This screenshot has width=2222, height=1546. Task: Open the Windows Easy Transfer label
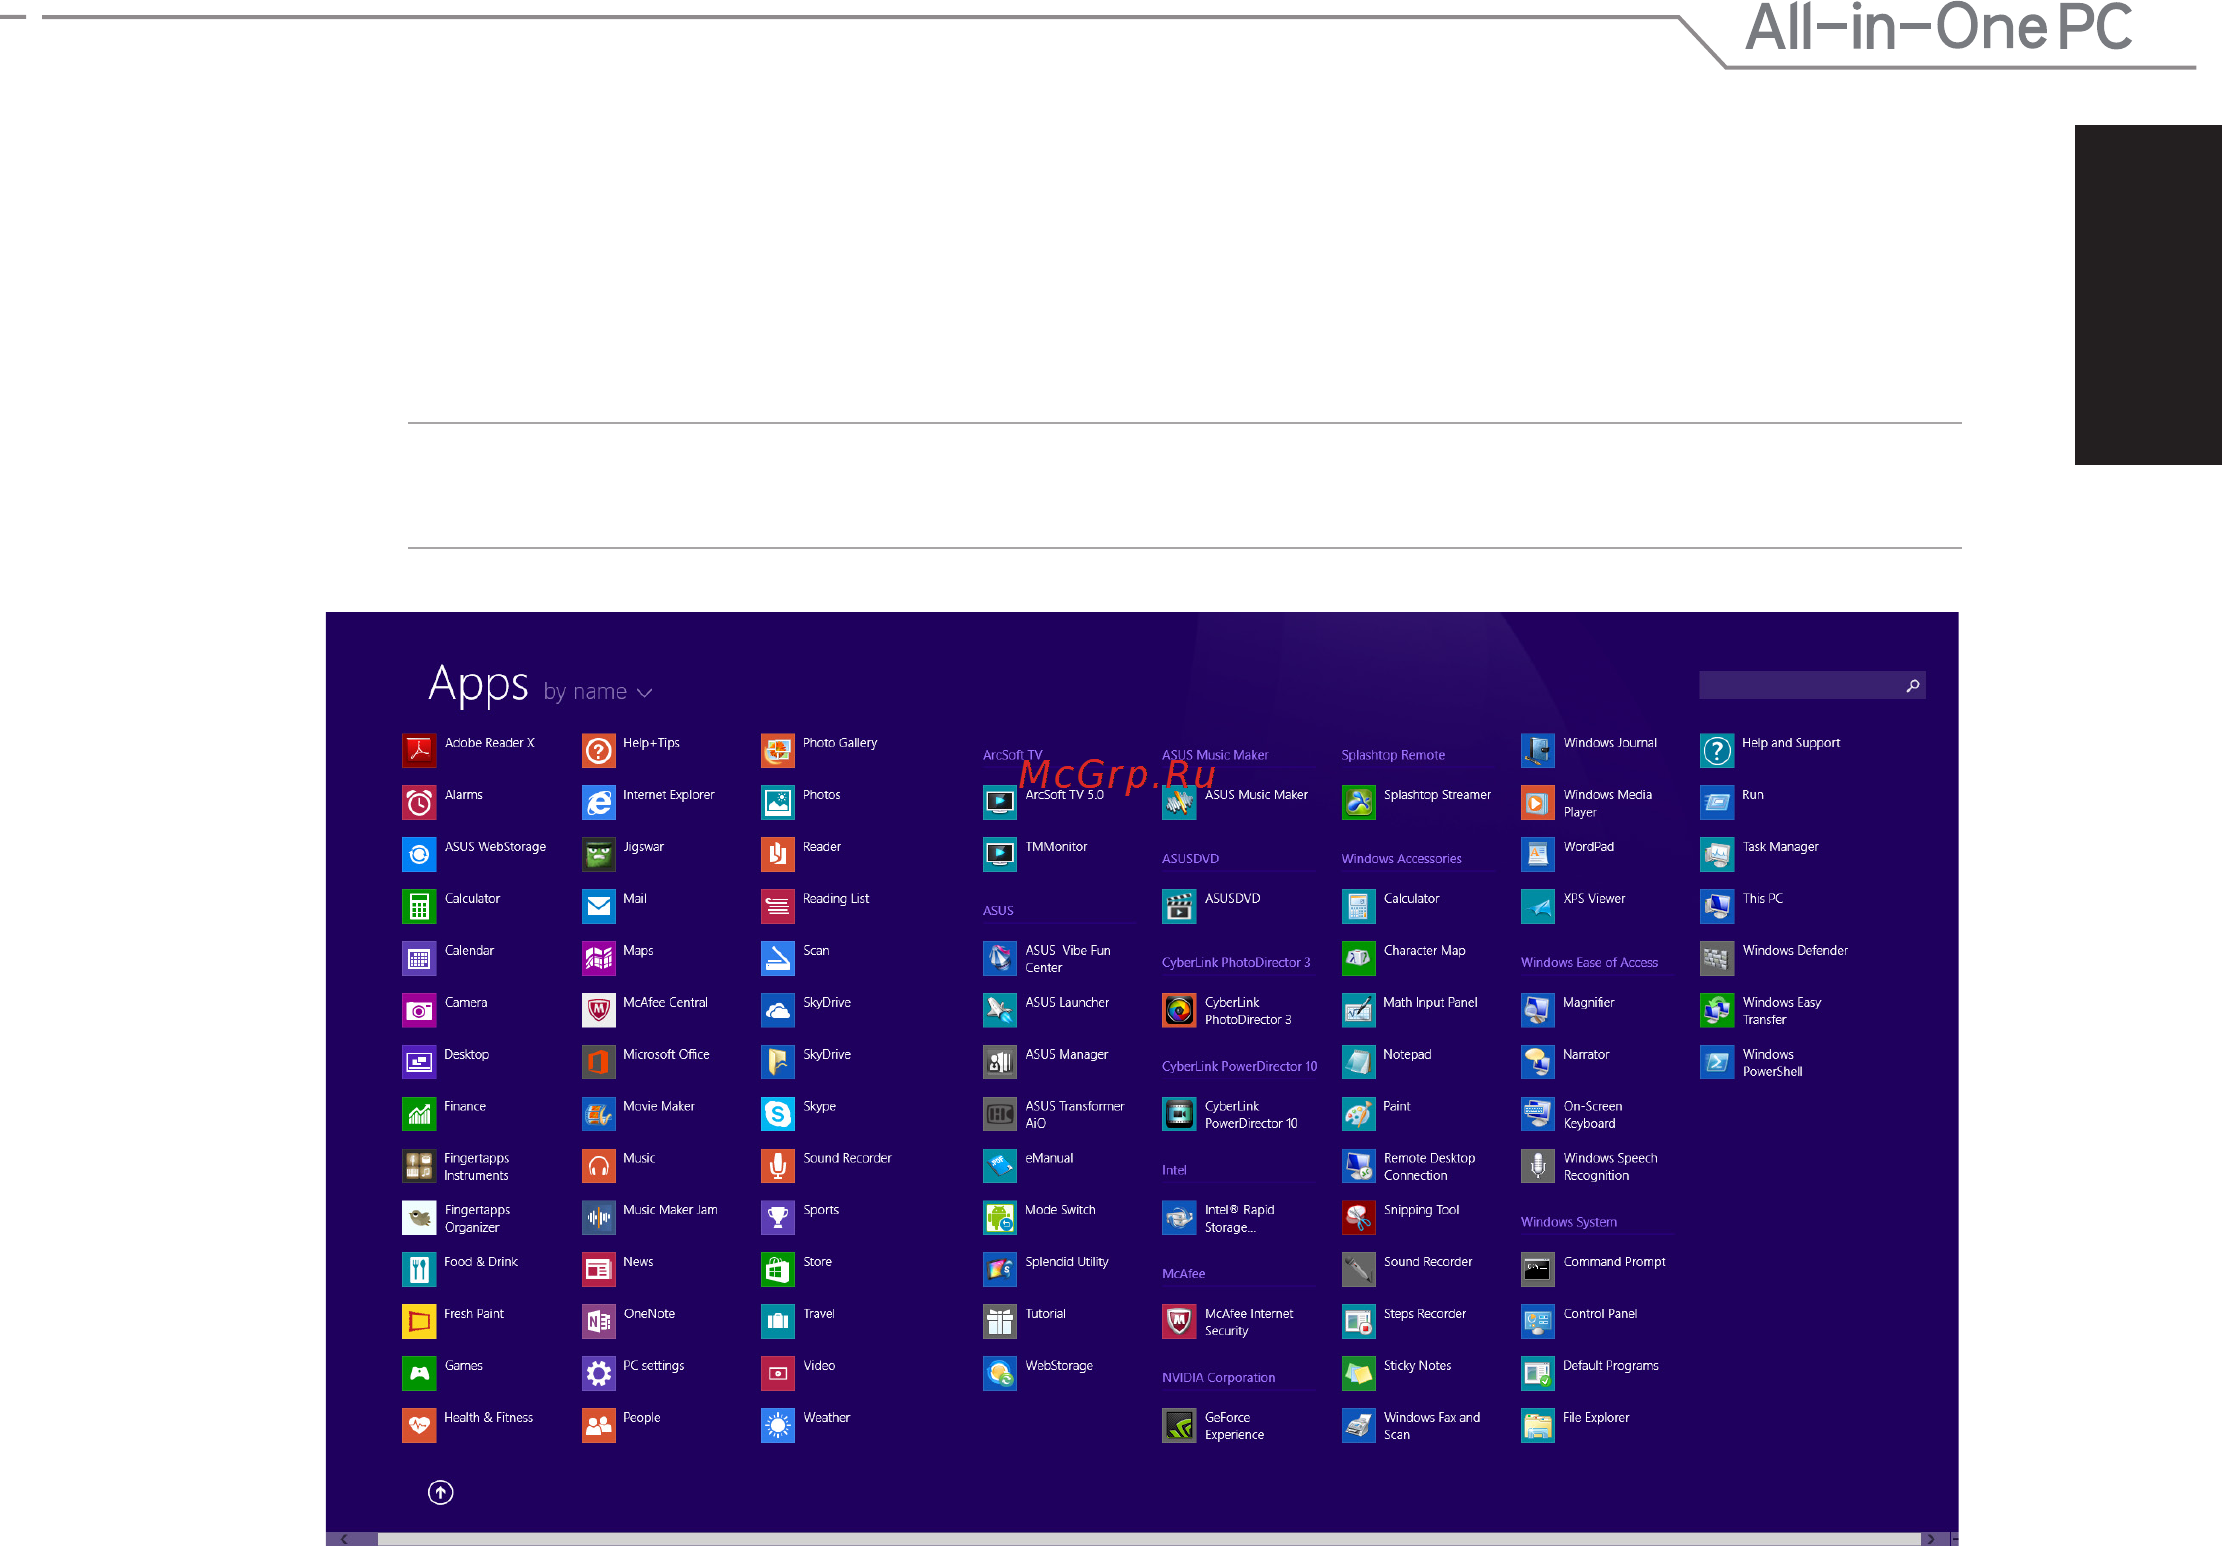tap(1781, 1010)
